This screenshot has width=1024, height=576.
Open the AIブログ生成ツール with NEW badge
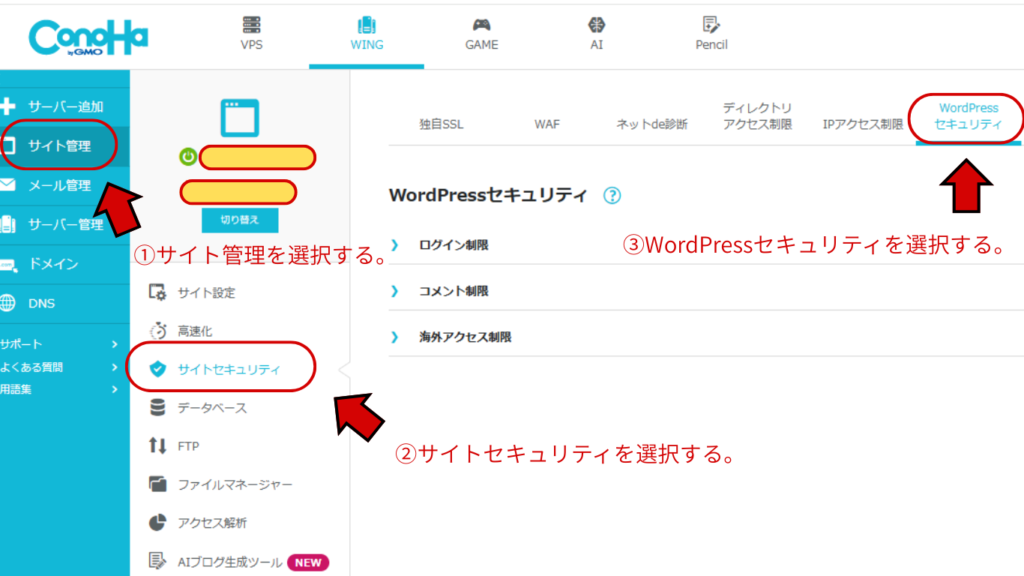(x=231, y=562)
